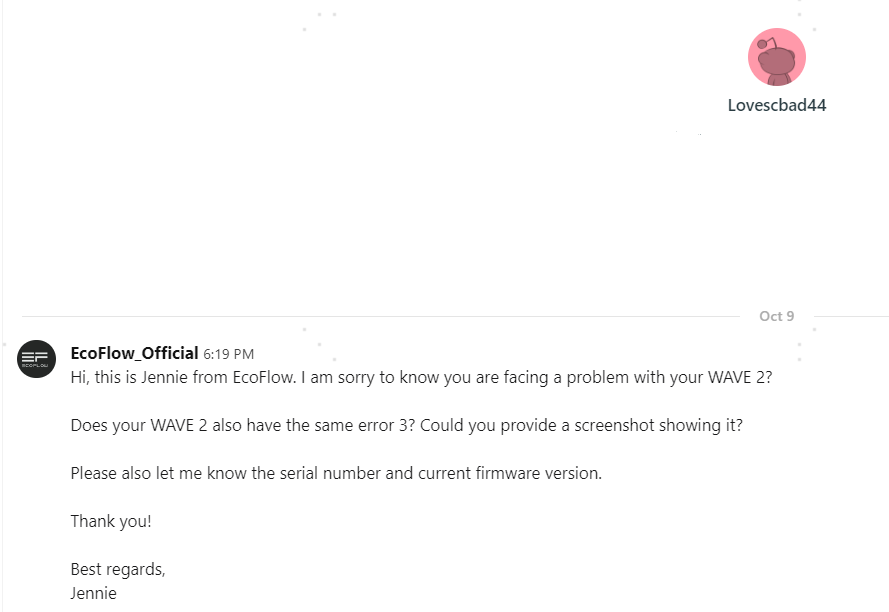Viewport: 889px width, 612px height.
Task: Click the phrase "error 3" in the message
Action: point(379,425)
